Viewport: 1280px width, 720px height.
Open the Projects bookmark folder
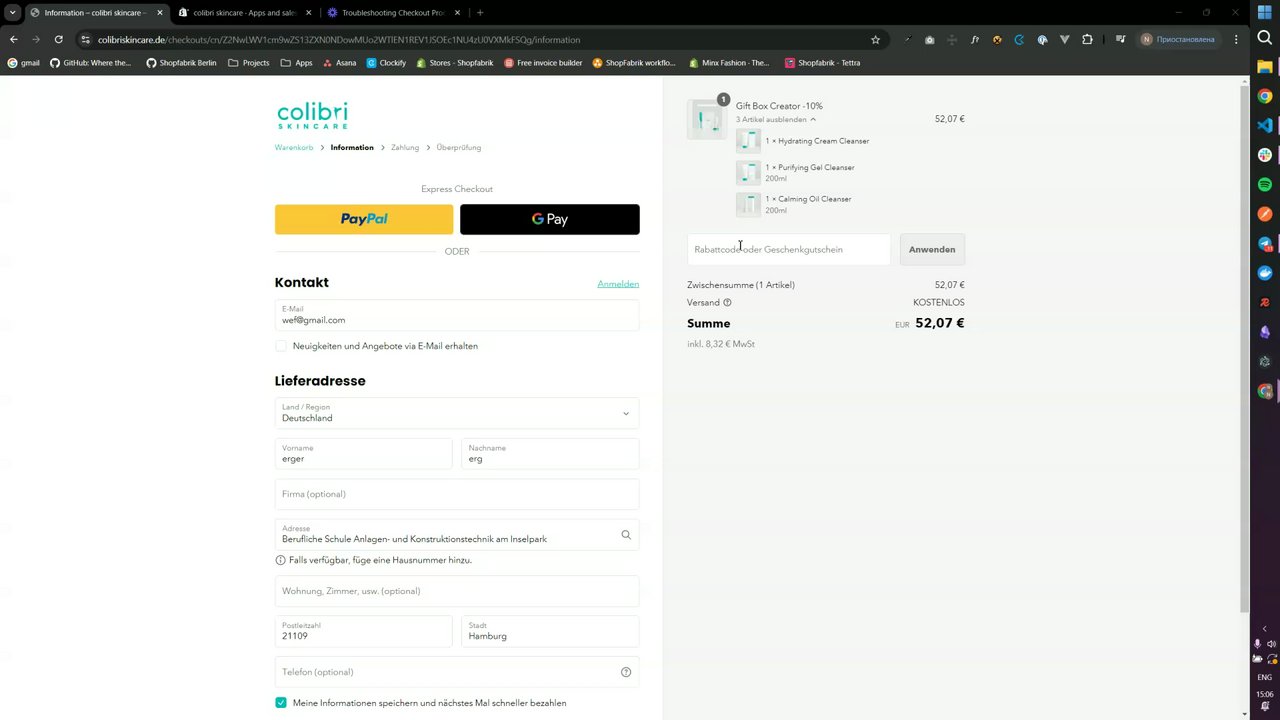249,62
